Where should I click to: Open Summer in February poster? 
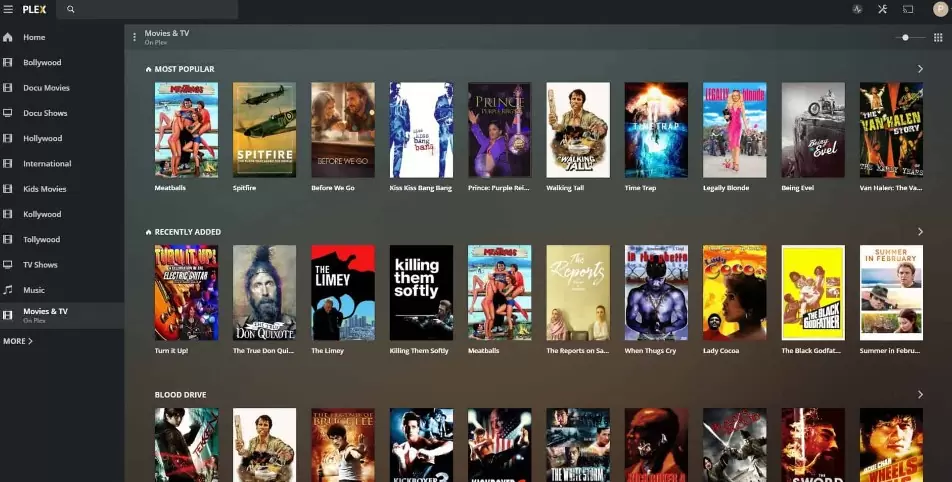tap(891, 293)
